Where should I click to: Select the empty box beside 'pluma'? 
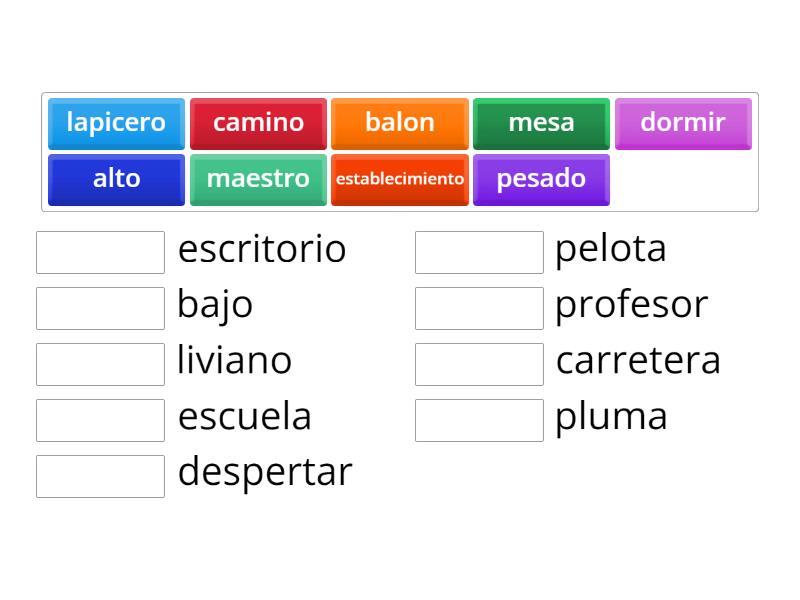[479, 420]
